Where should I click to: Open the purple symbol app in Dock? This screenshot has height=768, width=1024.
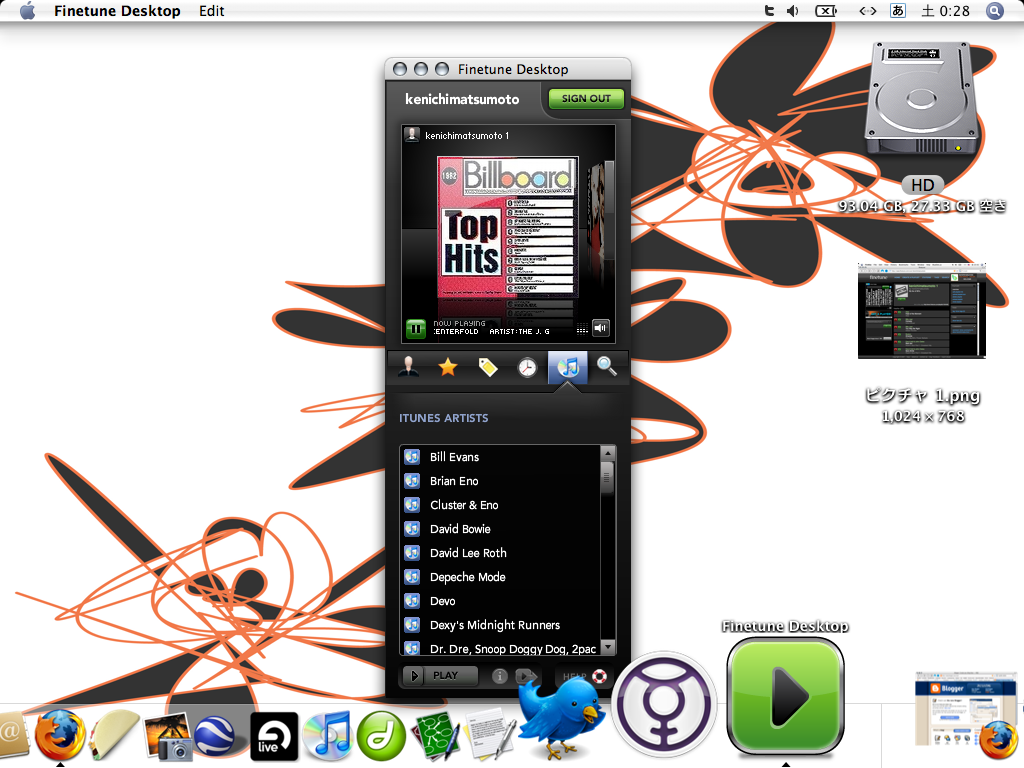click(664, 704)
